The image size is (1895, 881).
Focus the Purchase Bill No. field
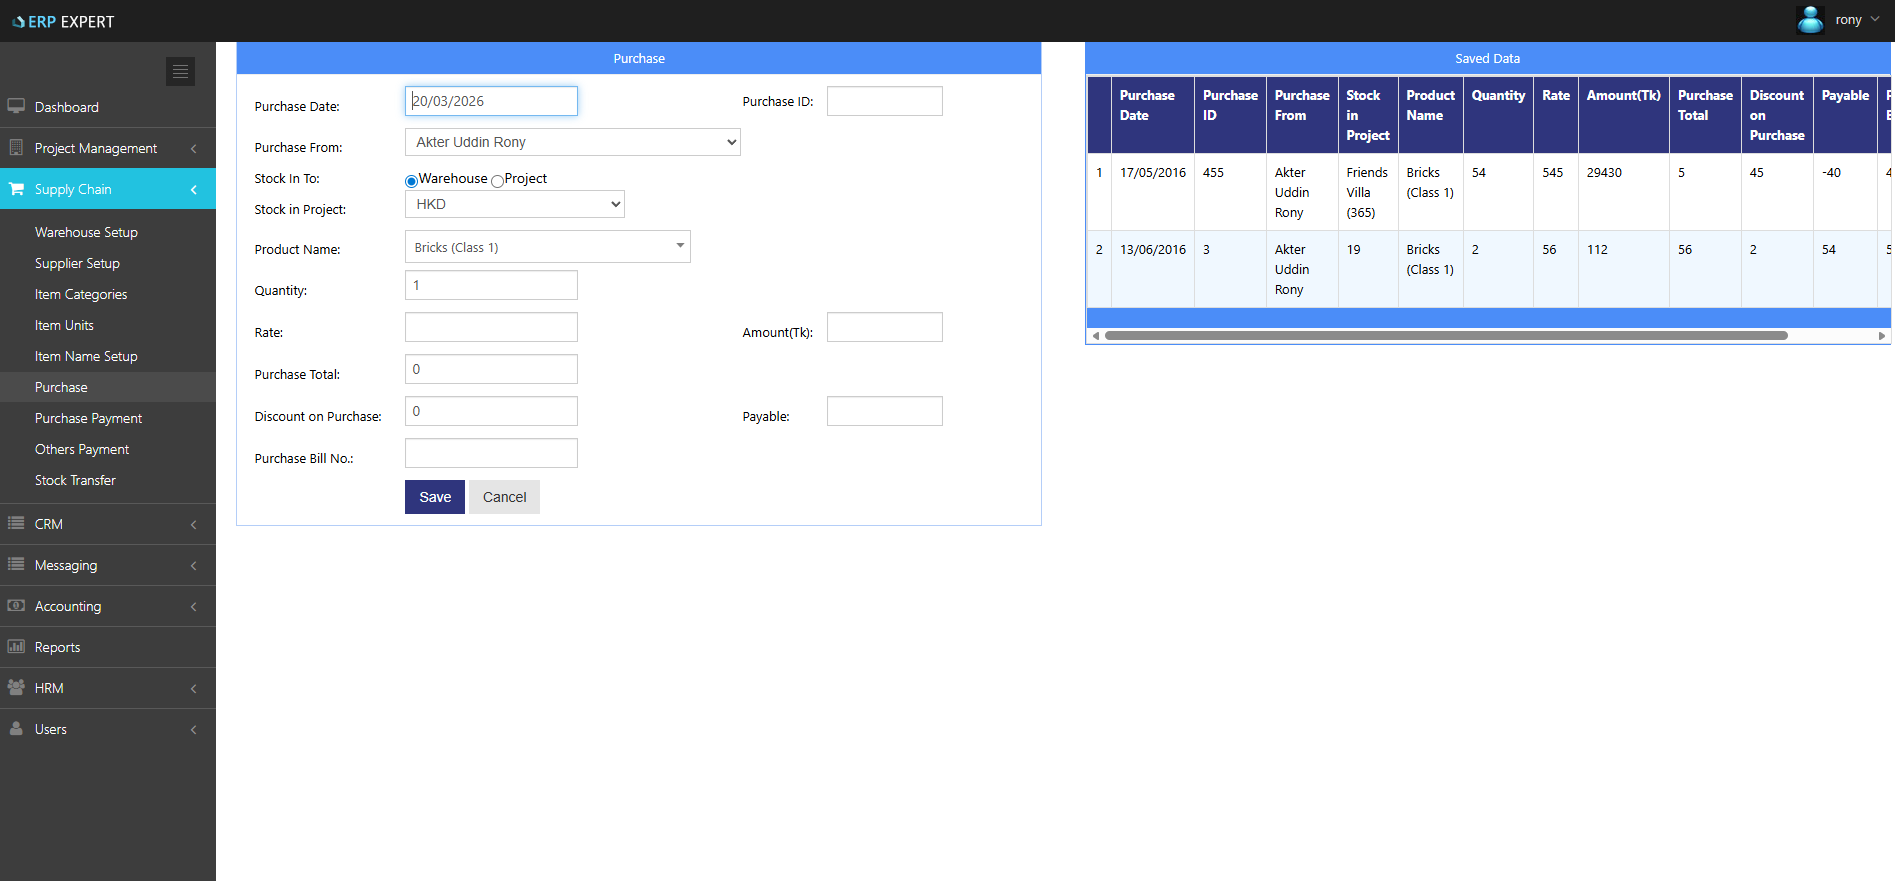[x=491, y=453]
